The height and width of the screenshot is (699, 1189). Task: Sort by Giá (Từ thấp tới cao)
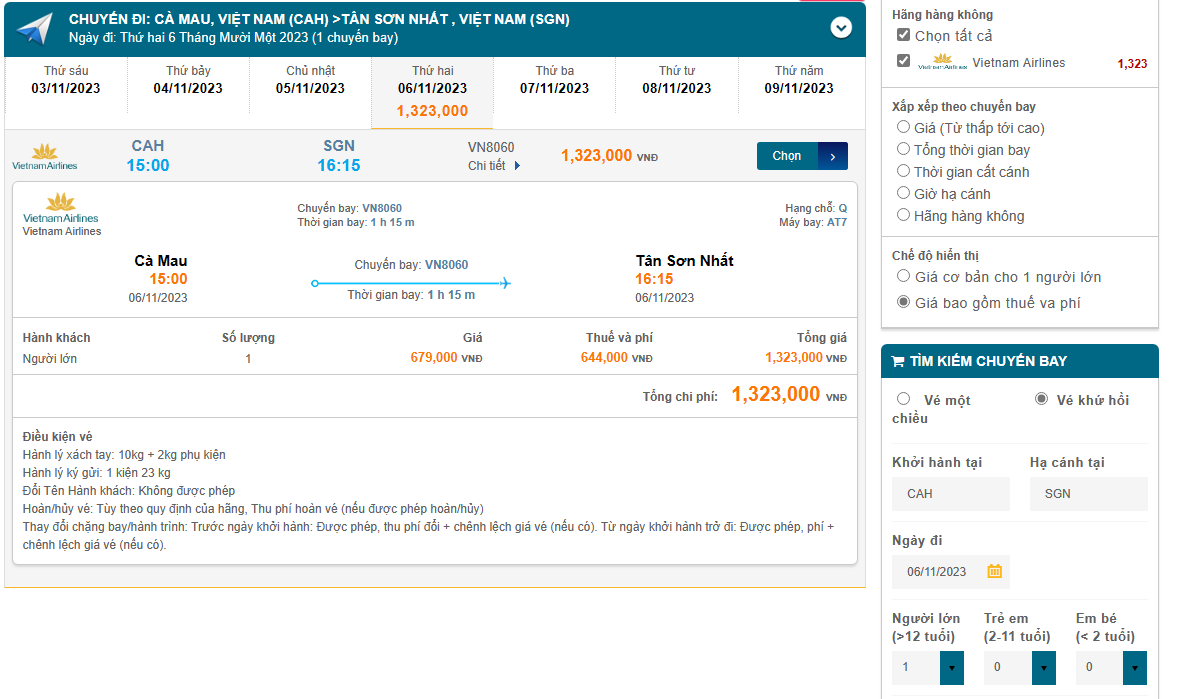tap(904, 127)
